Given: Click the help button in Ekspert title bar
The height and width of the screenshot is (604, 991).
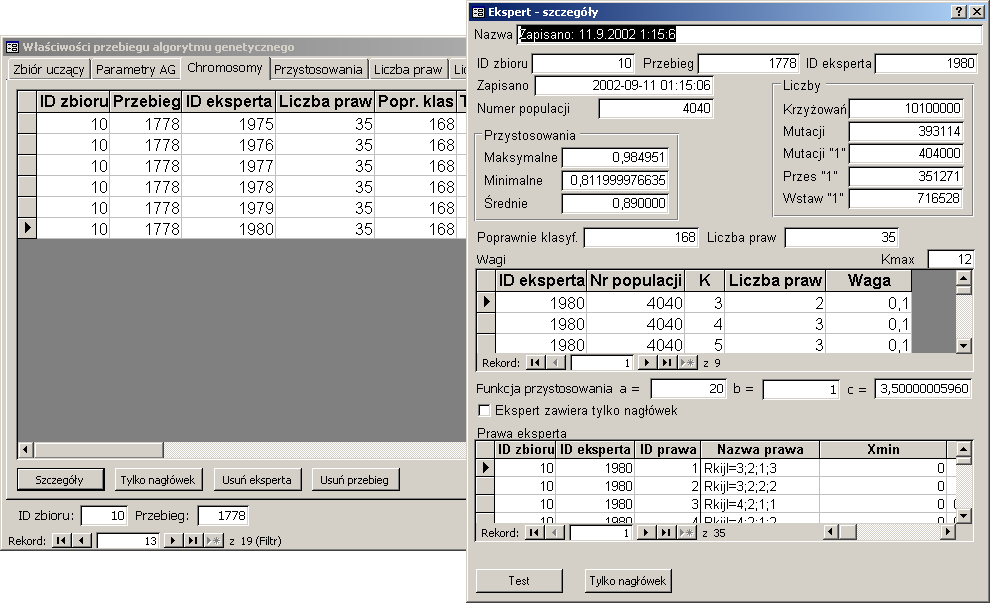Looking at the screenshot, I should [959, 11].
